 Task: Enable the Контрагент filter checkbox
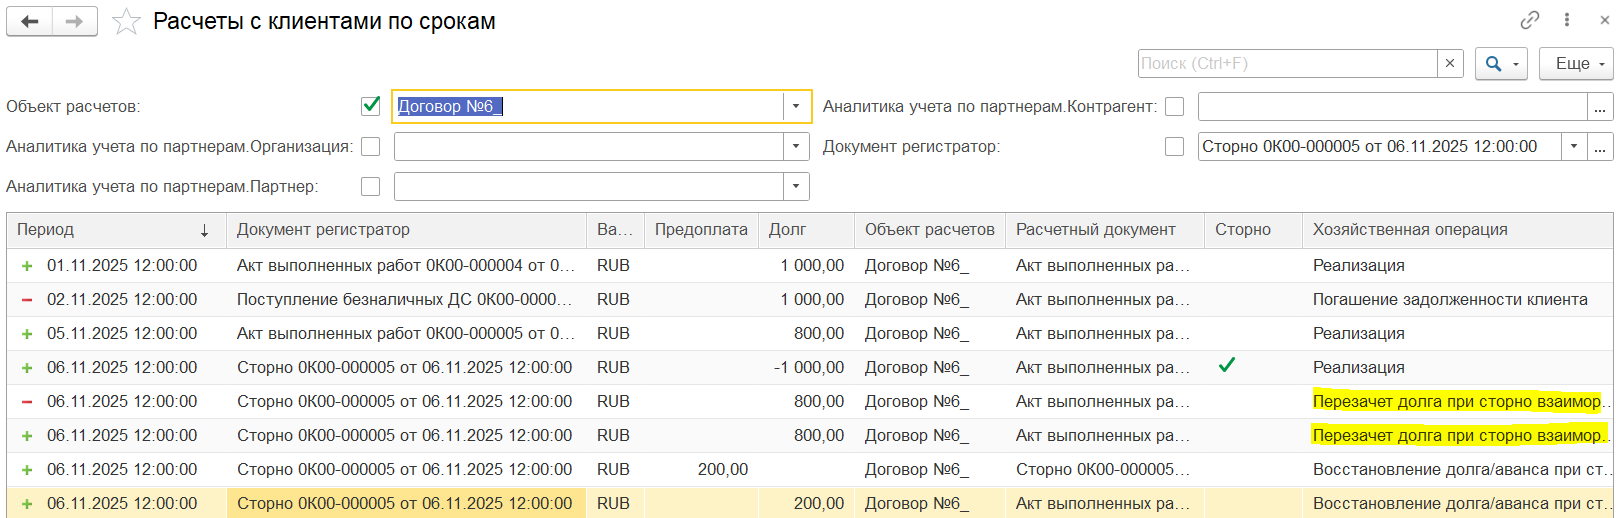point(1174,106)
